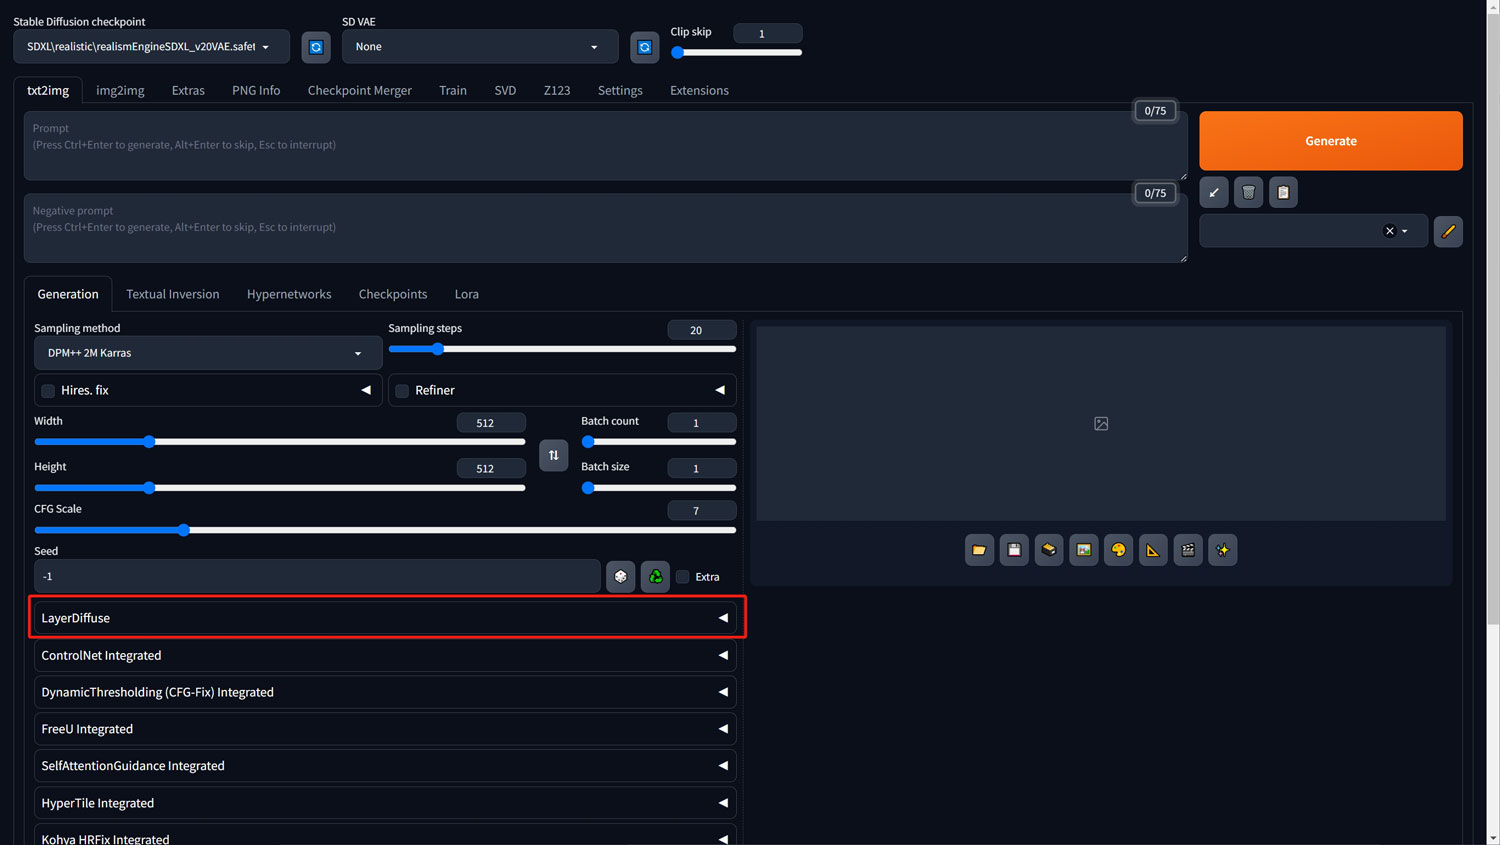Enable the Hires. fix checkbox
Screen dimensions: 1500x845
tap(48, 391)
